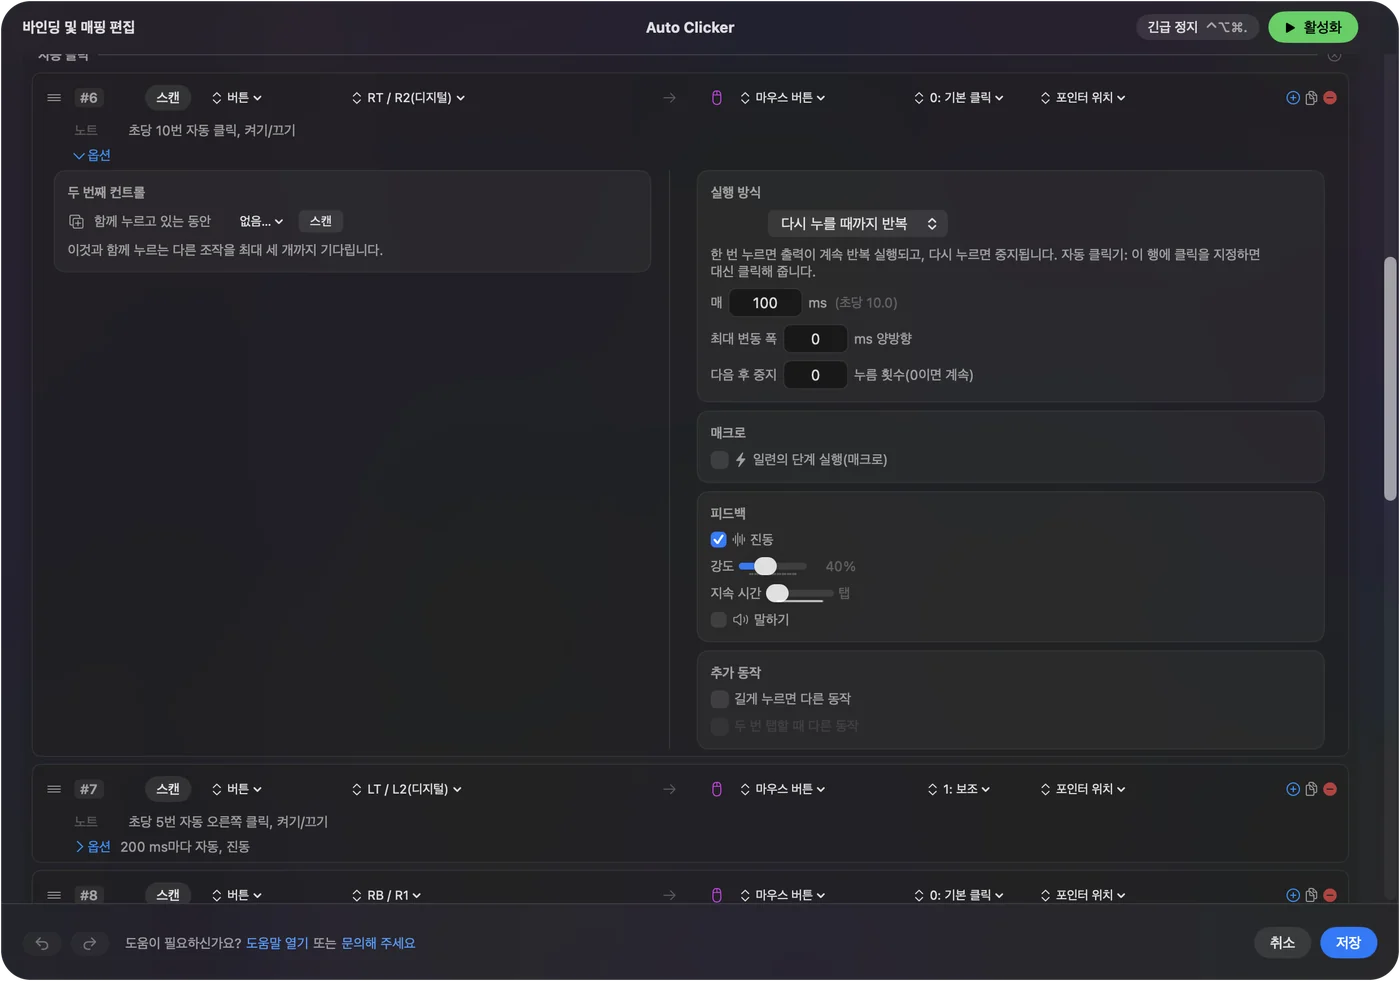
Task: Click the mouse icon in row #6
Action: tap(716, 98)
